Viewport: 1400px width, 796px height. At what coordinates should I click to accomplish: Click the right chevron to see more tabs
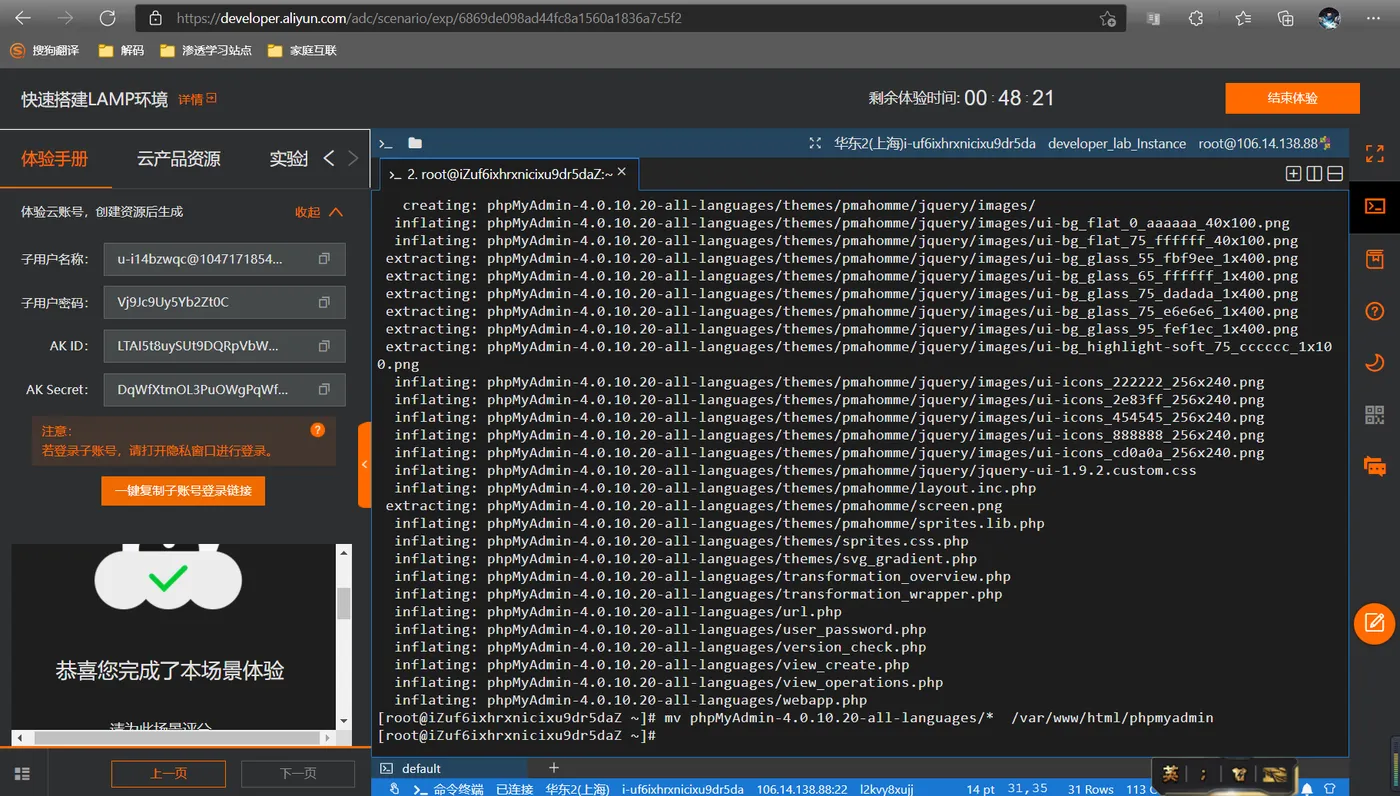click(353, 158)
